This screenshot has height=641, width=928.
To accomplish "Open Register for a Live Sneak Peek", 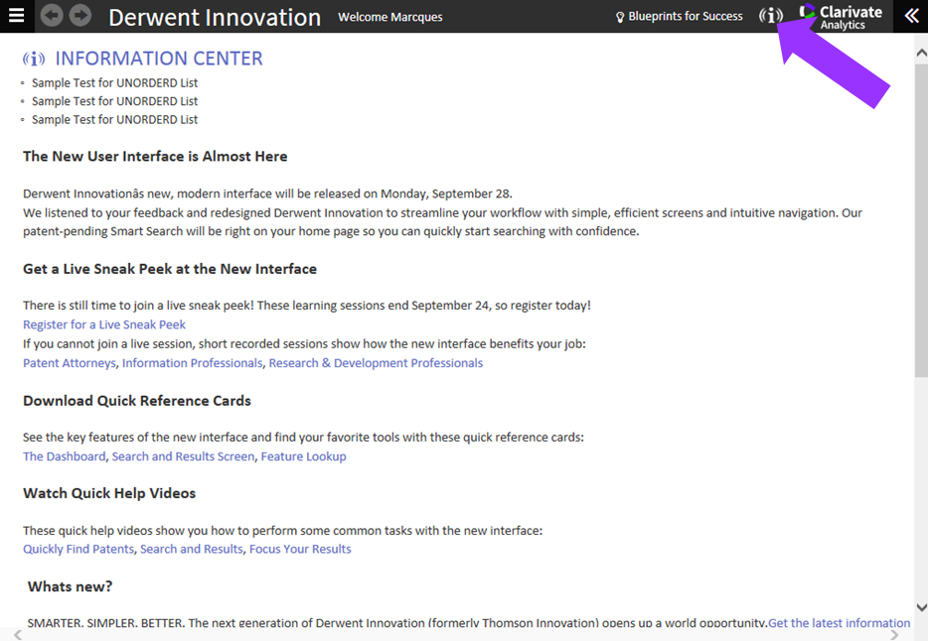I will pos(104,324).
